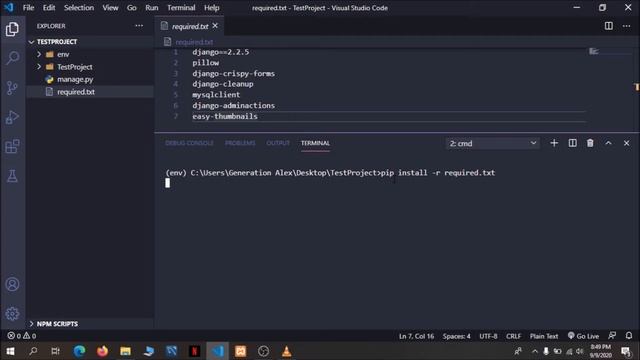This screenshot has height=360, width=640.
Task: Select the required.txt editor tab
Action: tap(189, 26)
